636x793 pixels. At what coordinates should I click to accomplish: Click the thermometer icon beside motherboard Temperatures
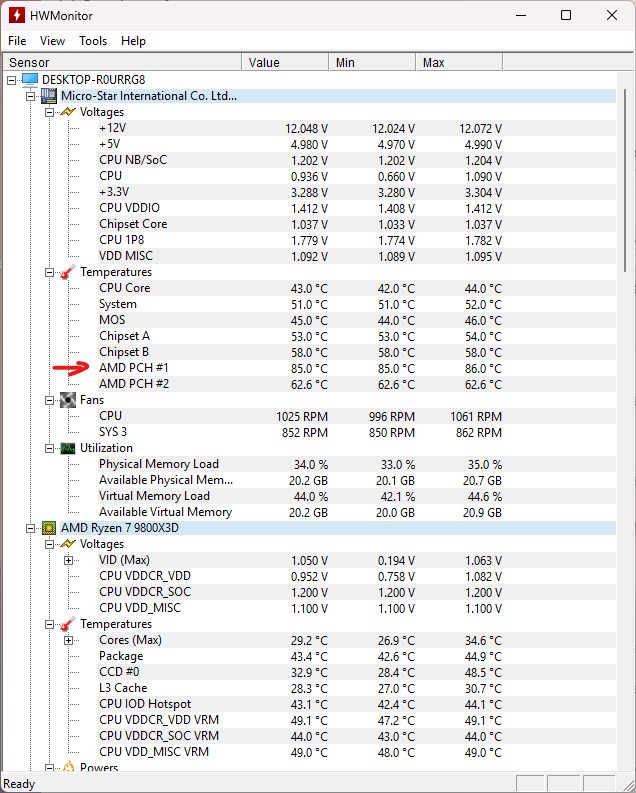point(67,272)
